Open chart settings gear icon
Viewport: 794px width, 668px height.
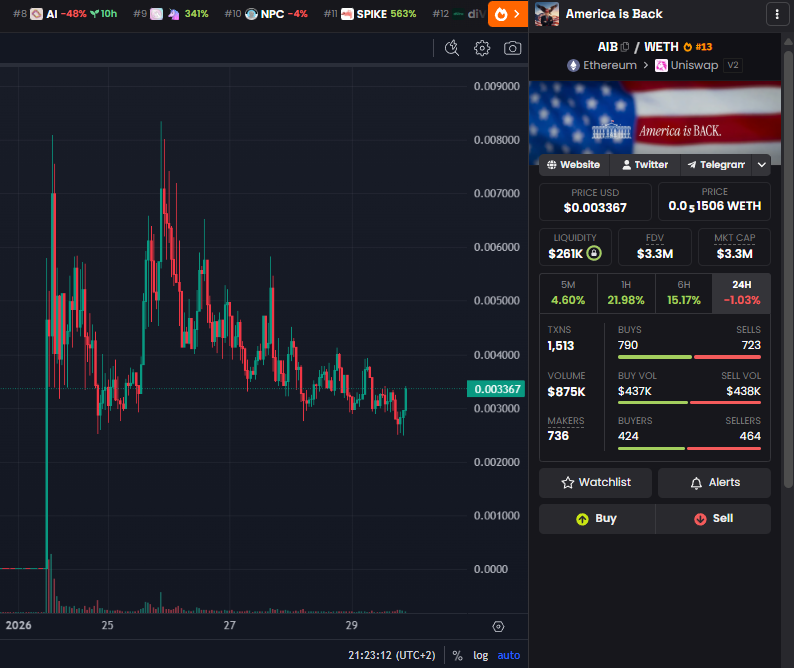point(482,48)
